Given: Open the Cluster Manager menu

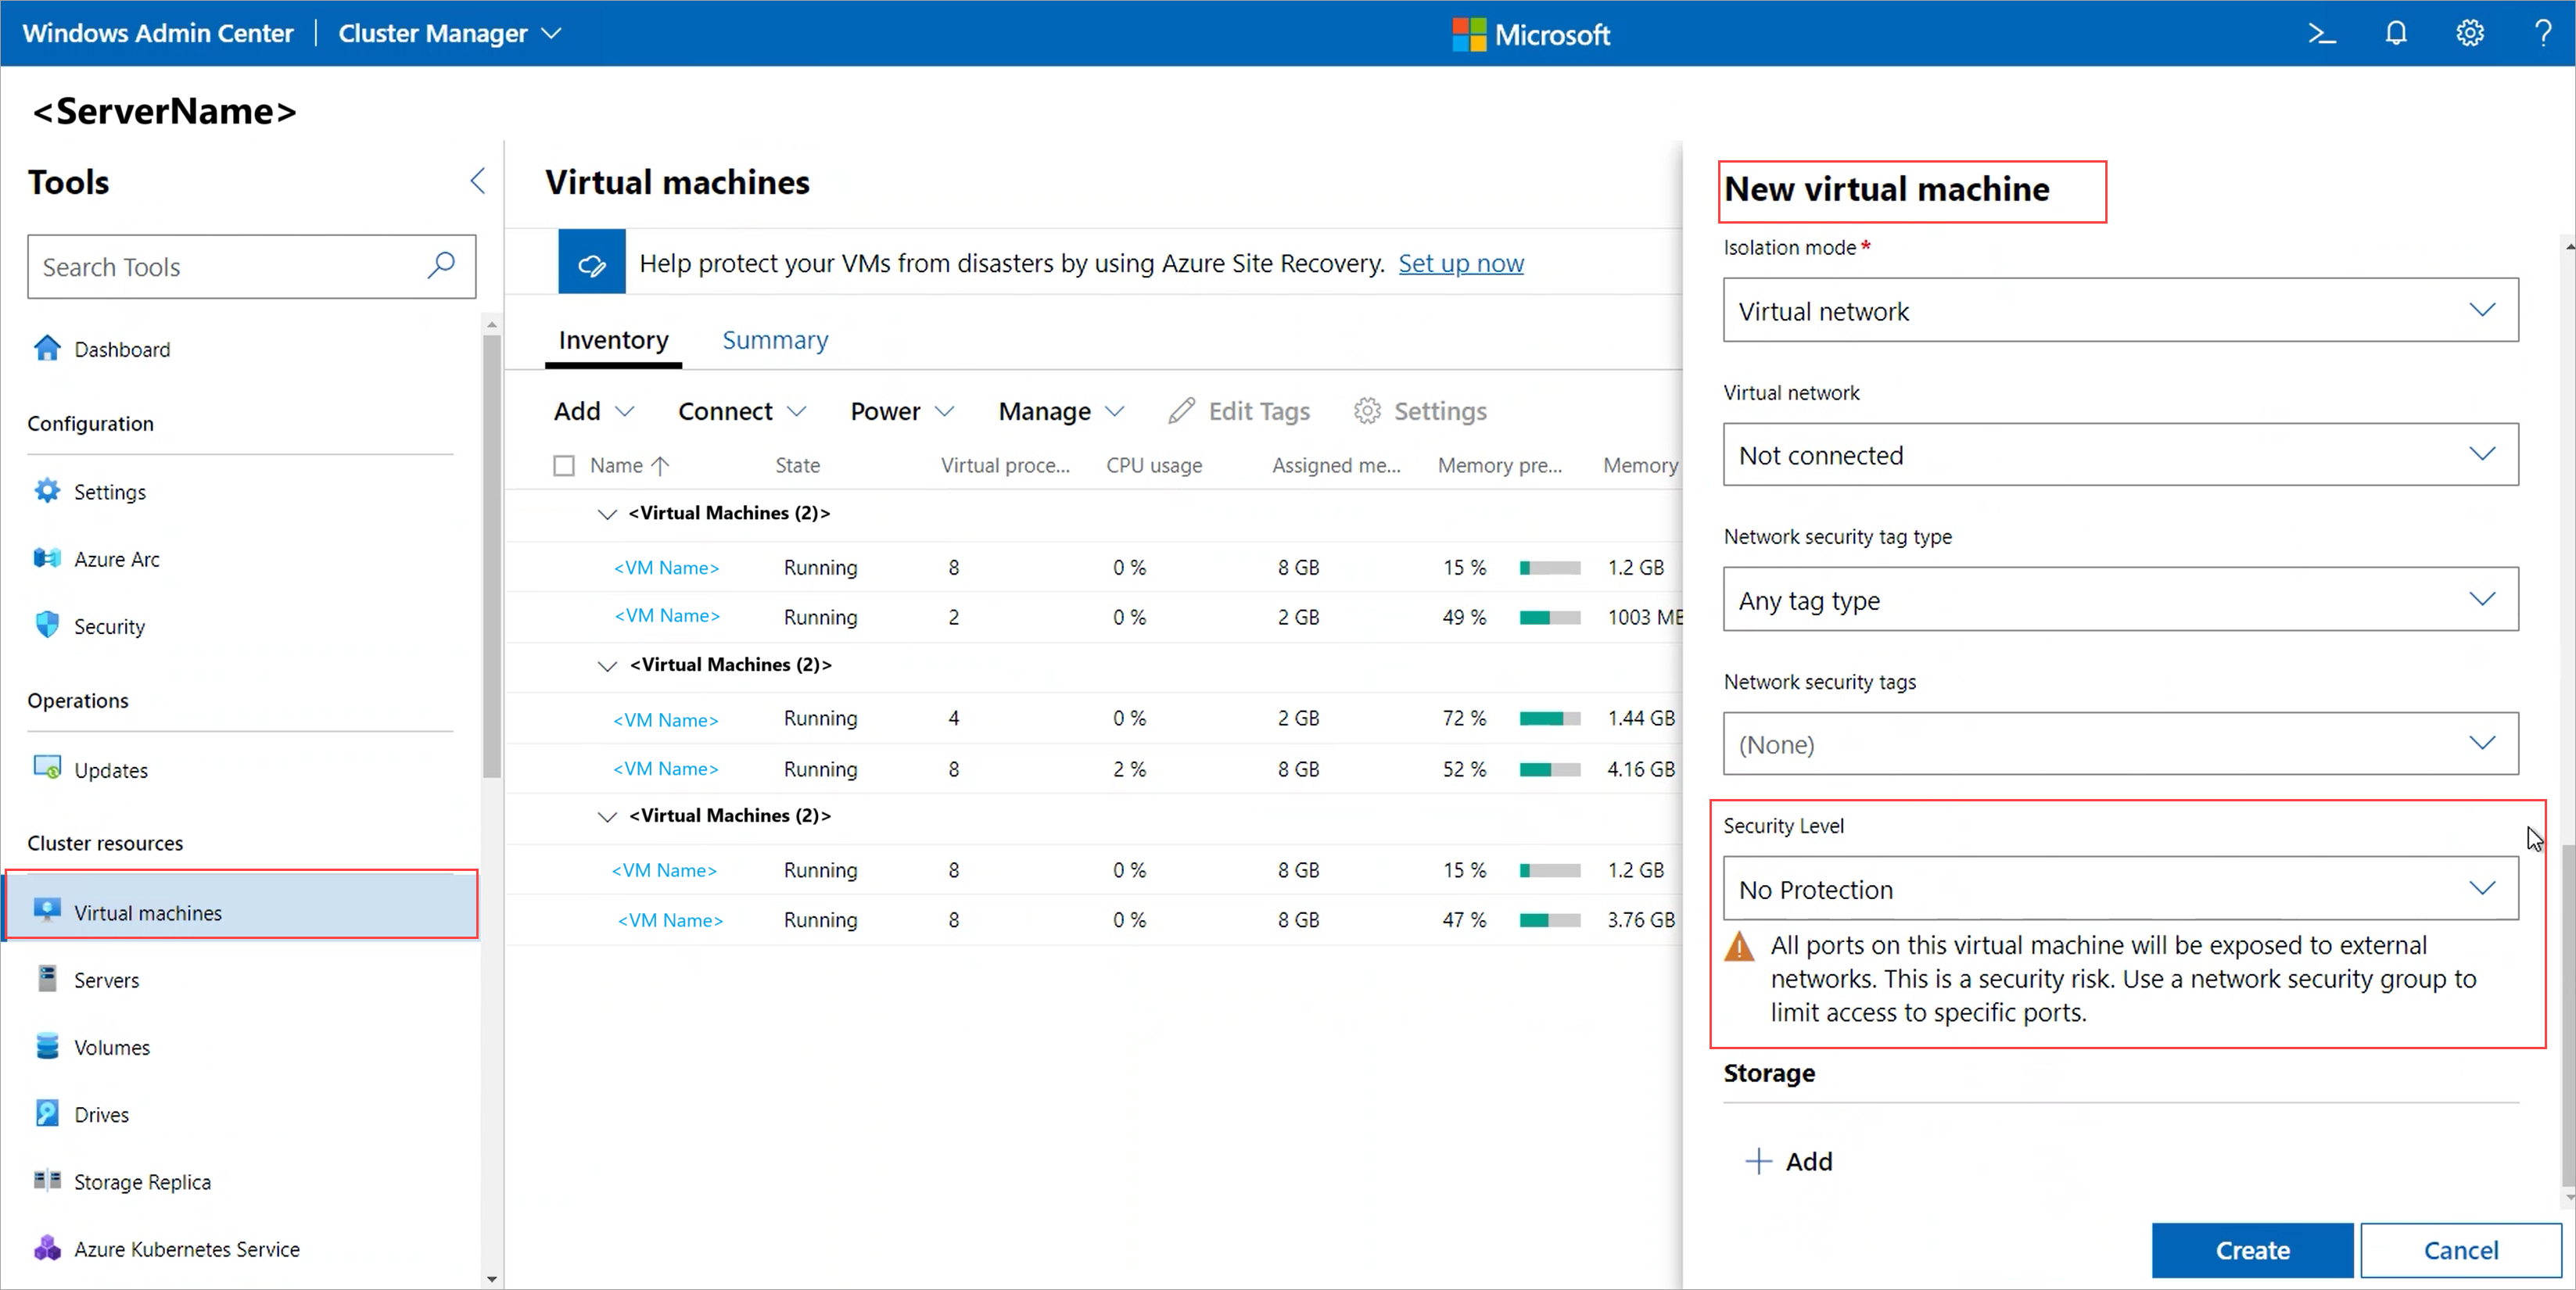Looking at the screenshot, I should (449, 33).
